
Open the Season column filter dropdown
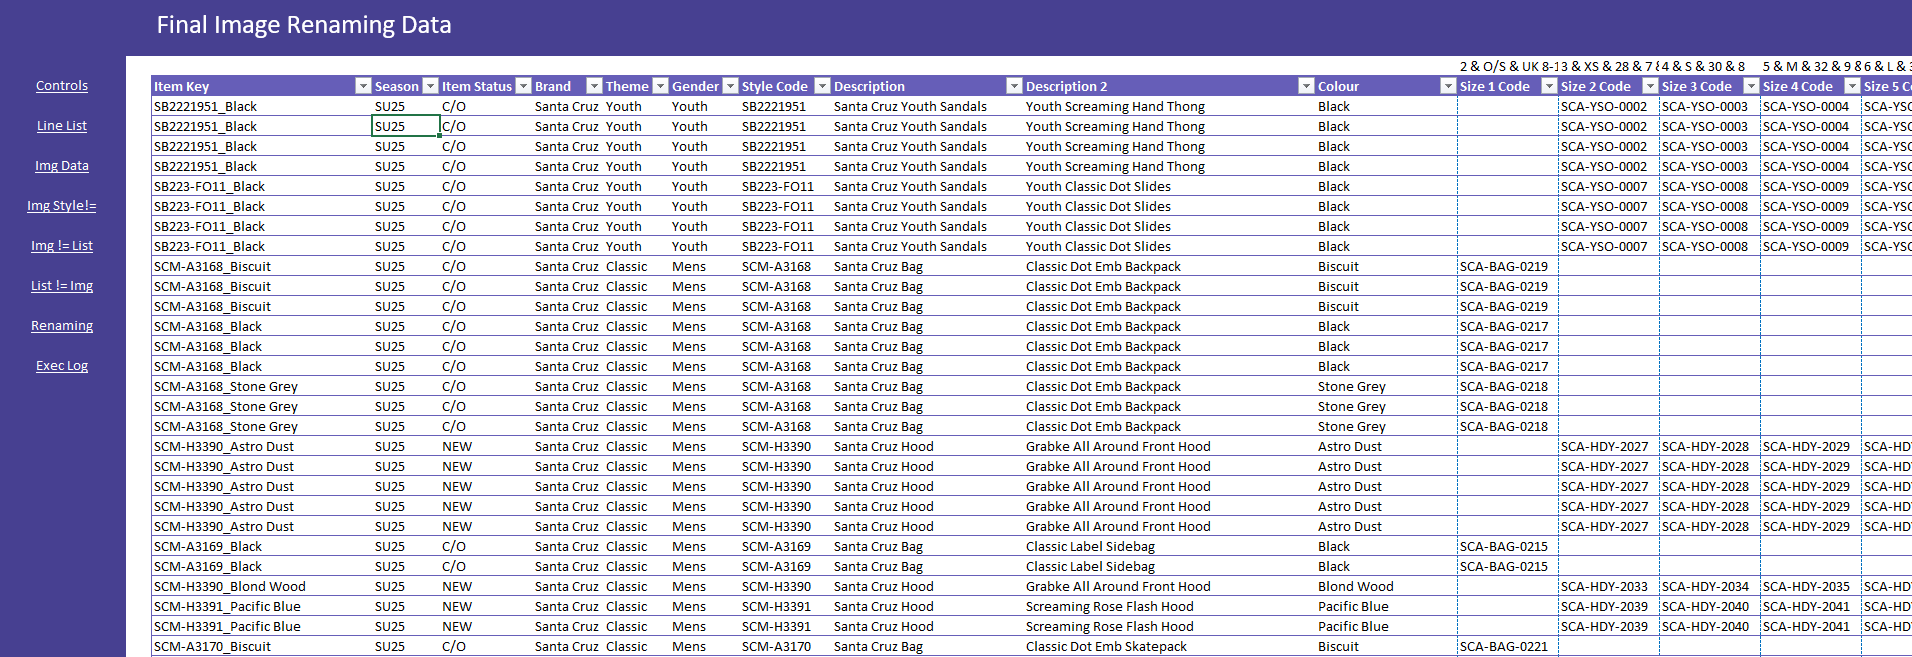(430, 86)
